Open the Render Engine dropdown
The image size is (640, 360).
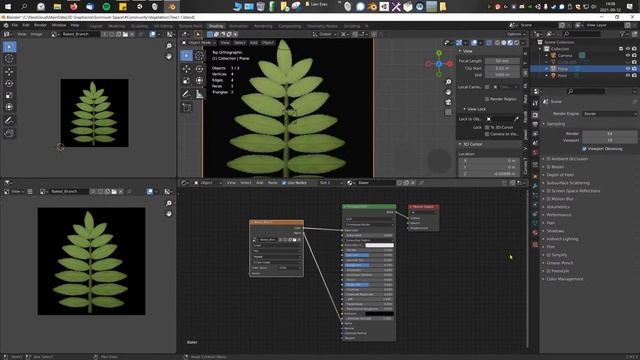[x=610, y=113]
